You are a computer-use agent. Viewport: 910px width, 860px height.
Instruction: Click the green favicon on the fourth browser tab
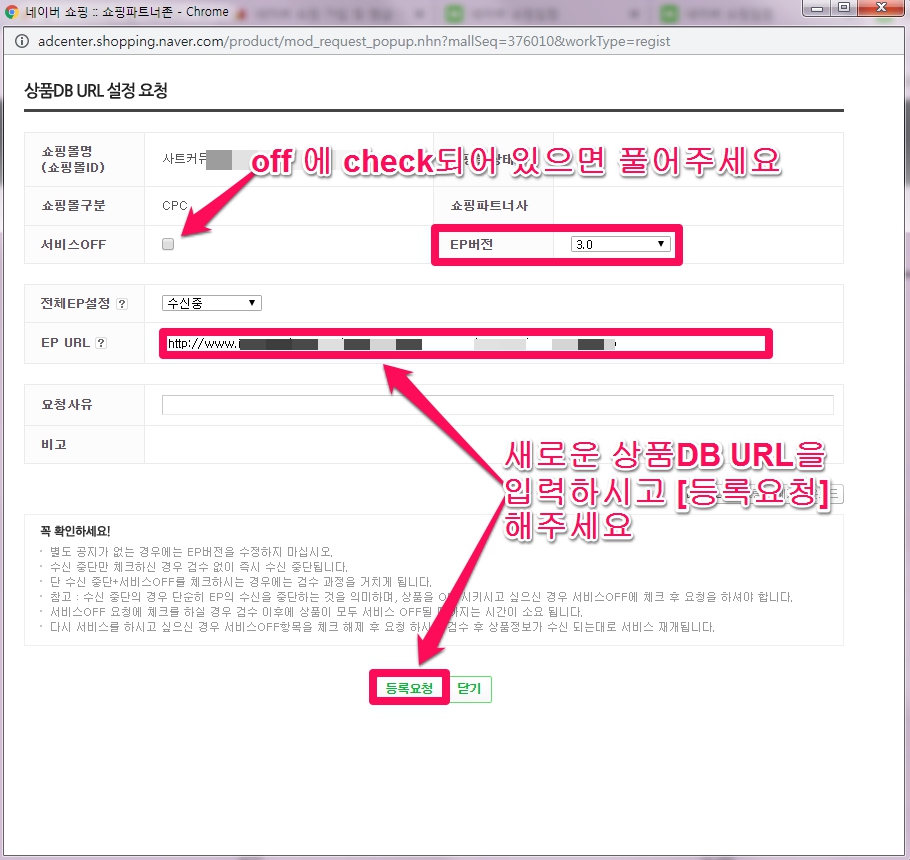669,11
